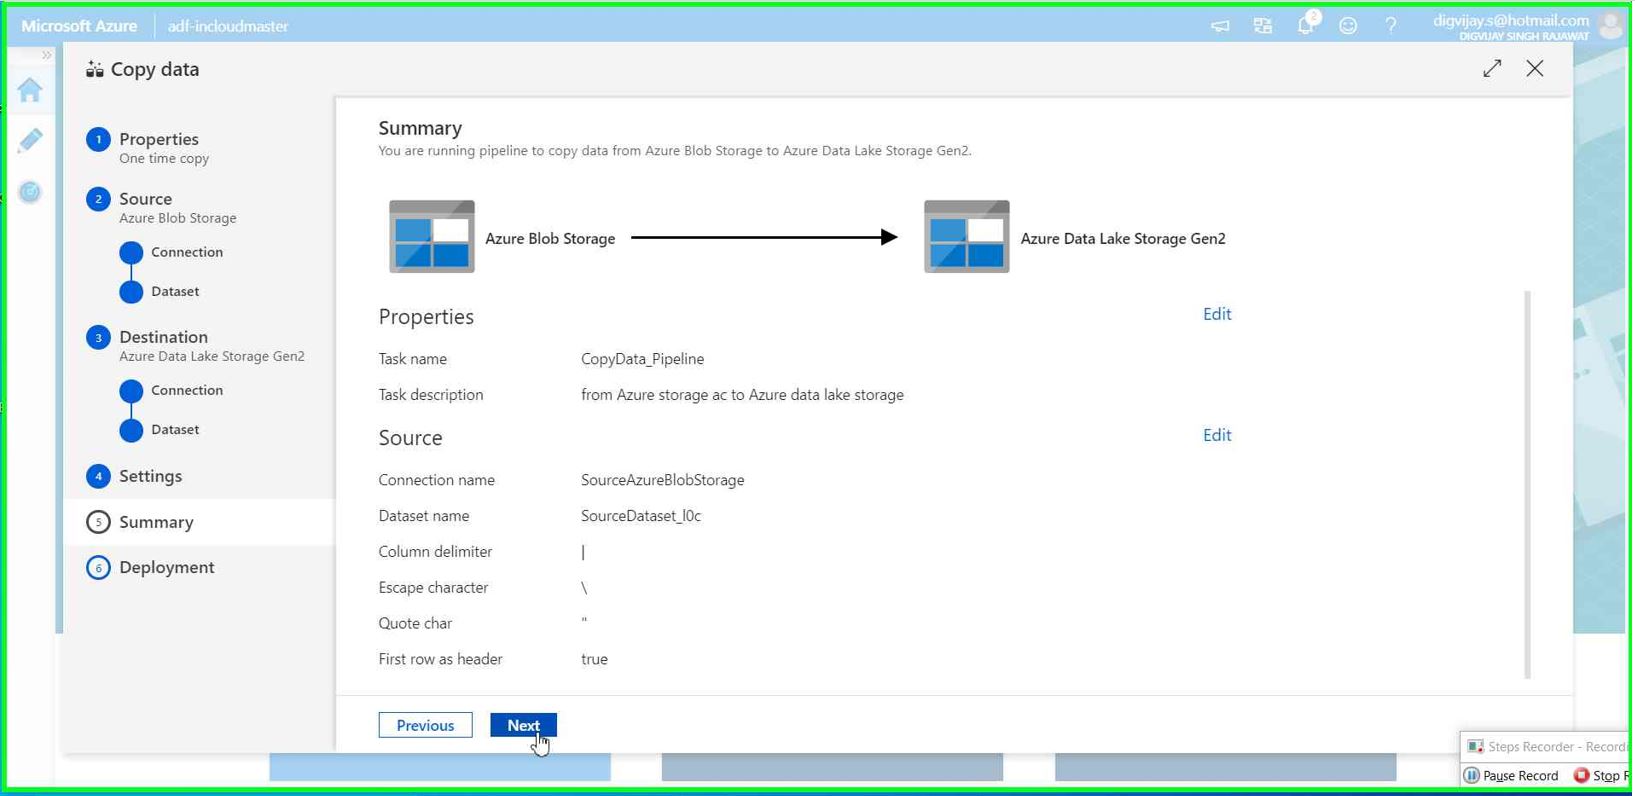Click the adf-incloudmaster factory name

[228, 26]
